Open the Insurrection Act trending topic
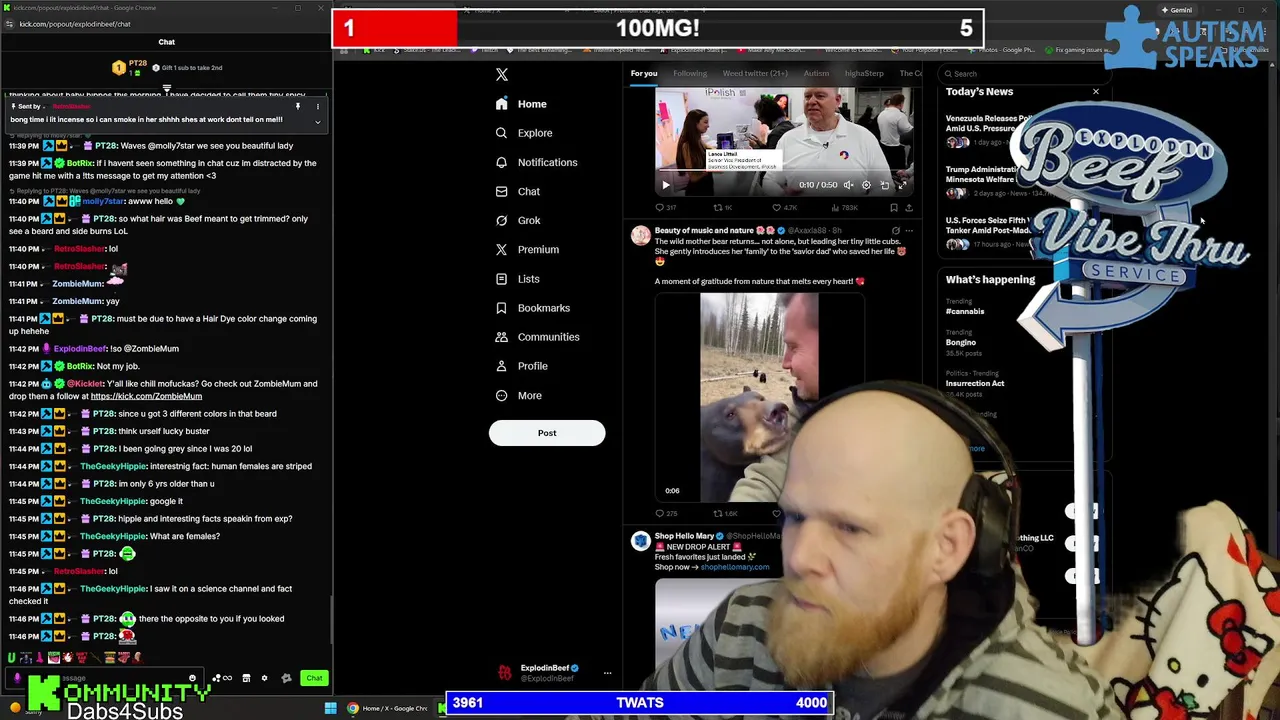 pyautogui.click(x=975, y=383)
